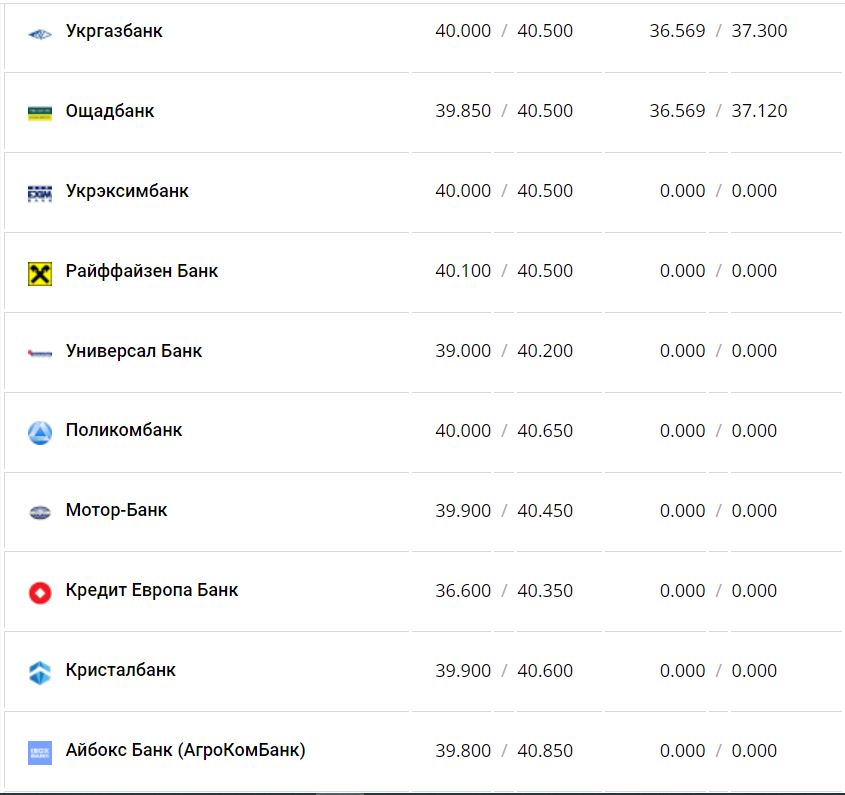Click the Укргазбанк logo icon
The width and height of the screenshot is (845, 795).
click(39, 34)
